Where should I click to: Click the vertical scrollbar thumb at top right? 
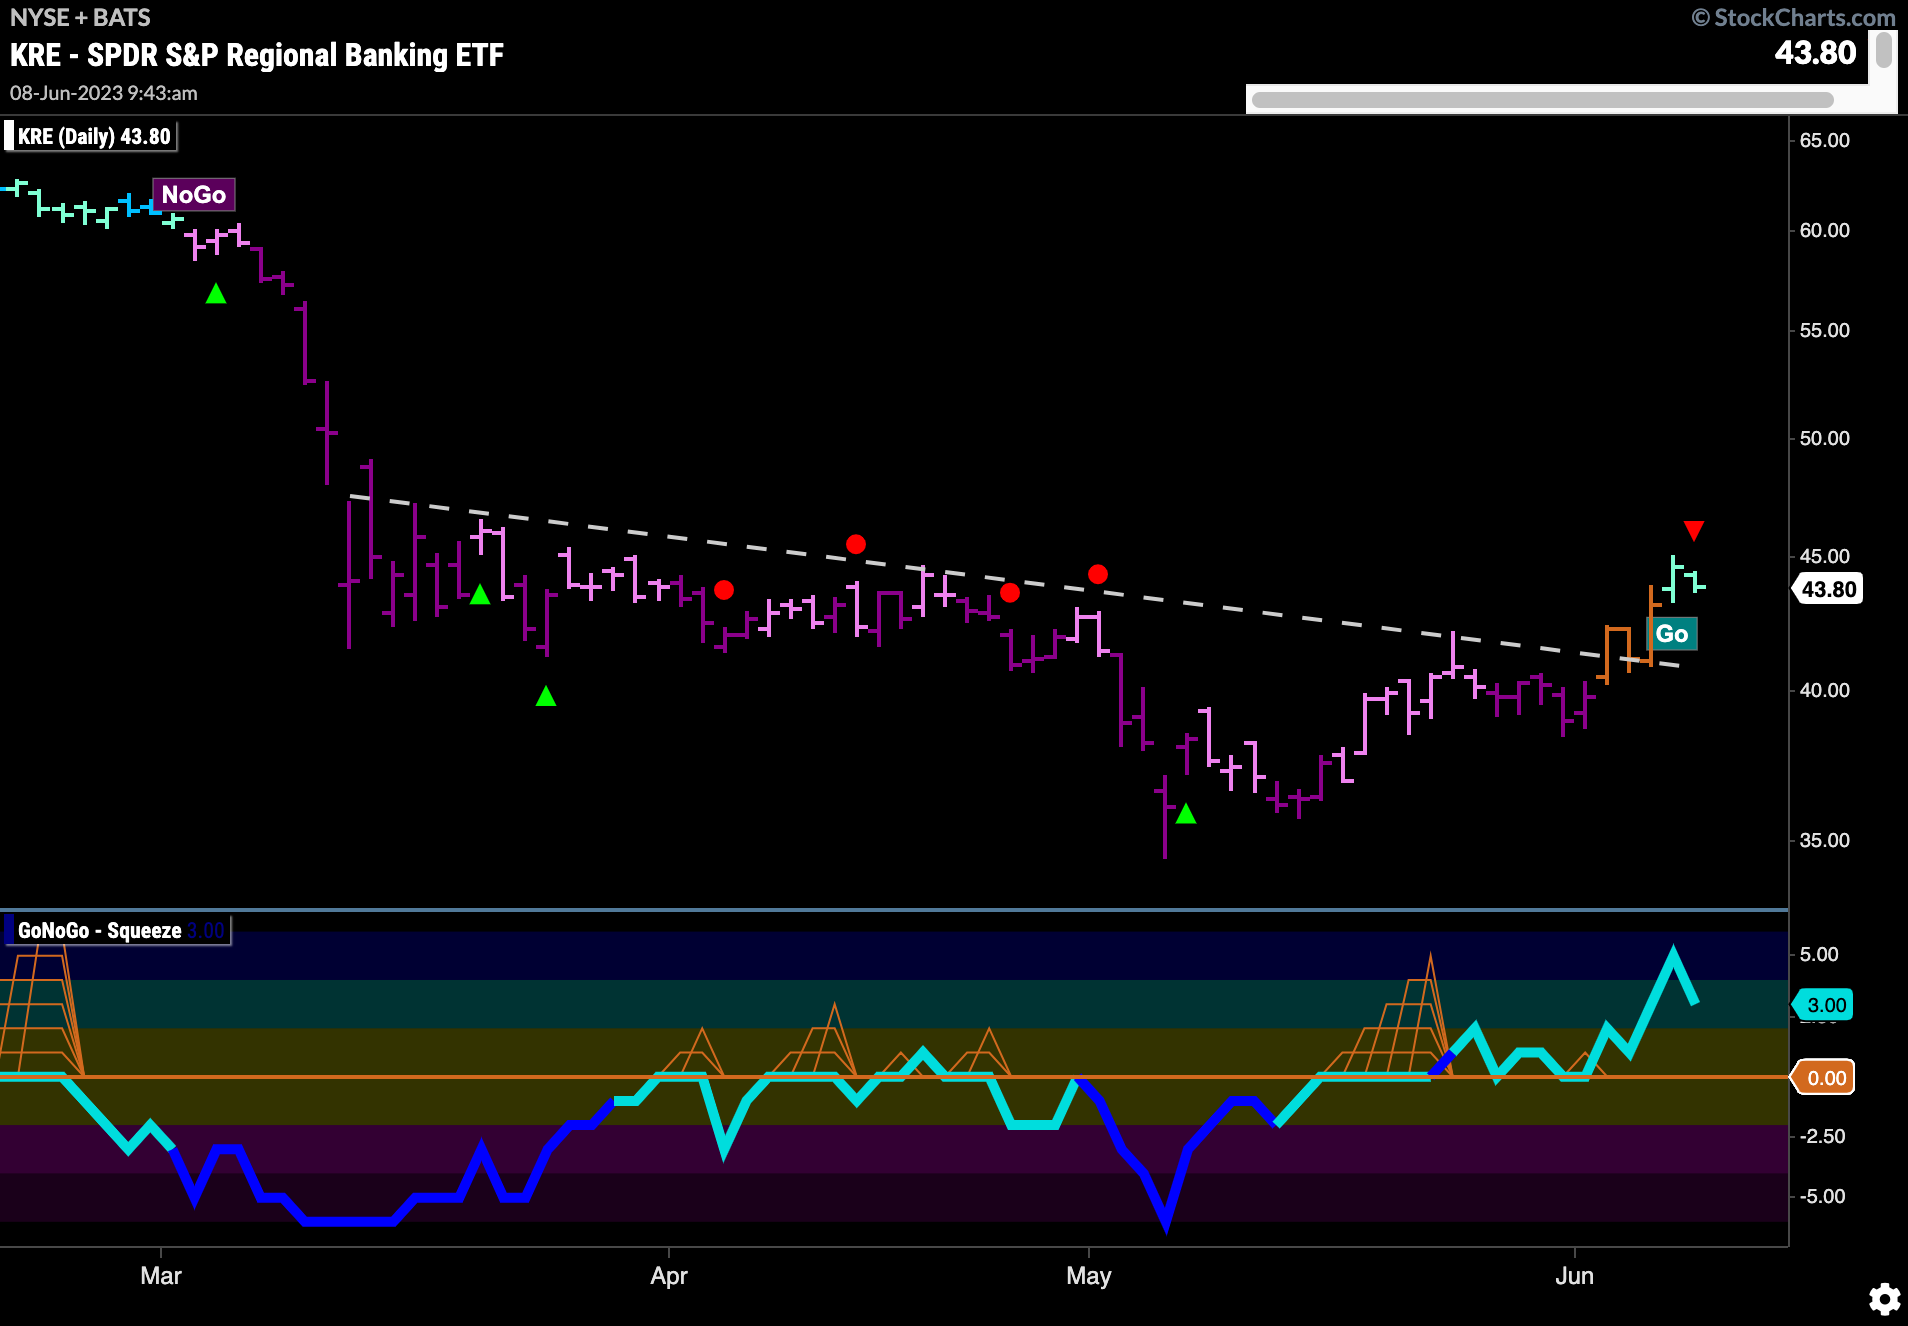click(x=1884, y=50)
